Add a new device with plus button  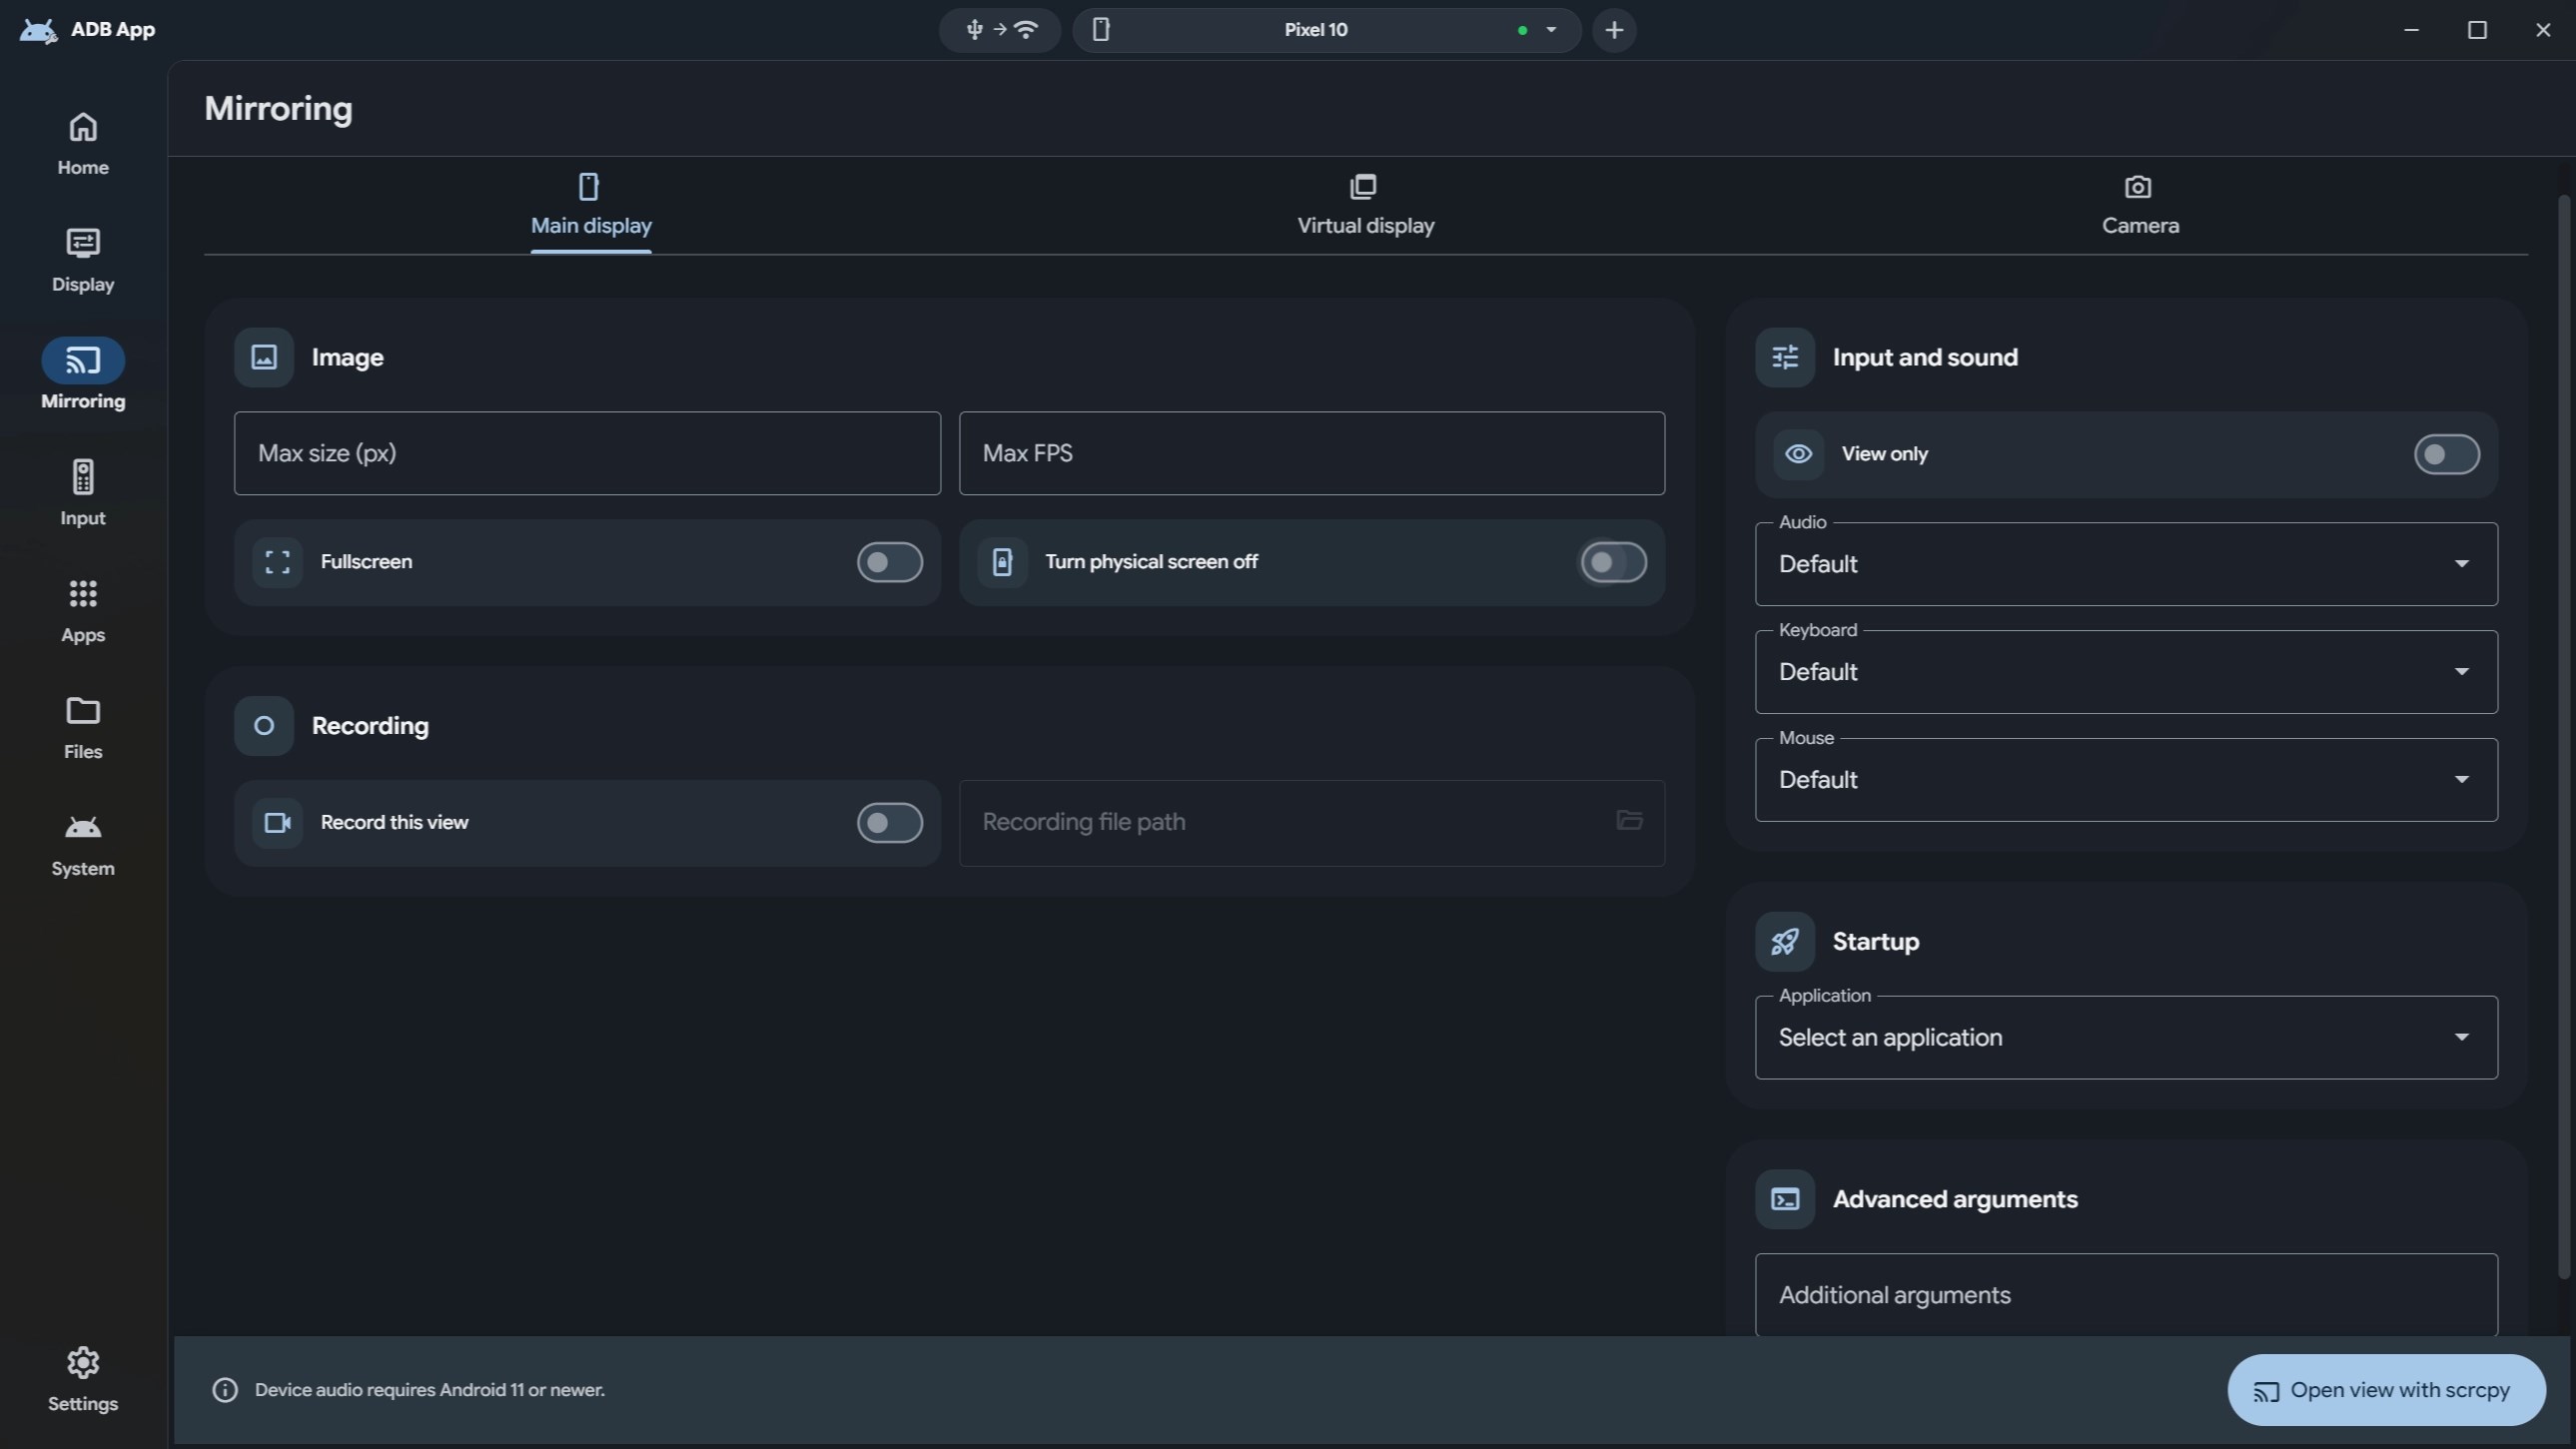click(1614, 30)
